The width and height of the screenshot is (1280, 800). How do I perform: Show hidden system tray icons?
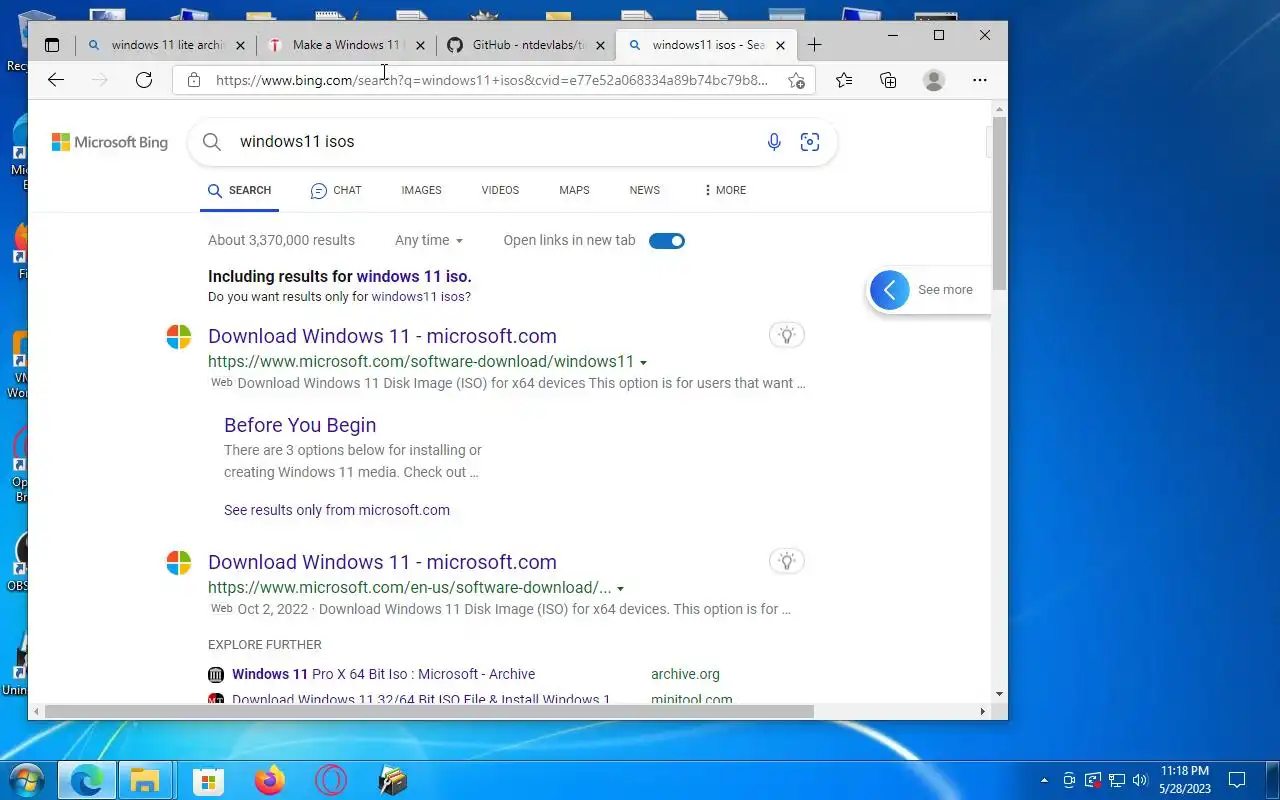[1045, 780]
